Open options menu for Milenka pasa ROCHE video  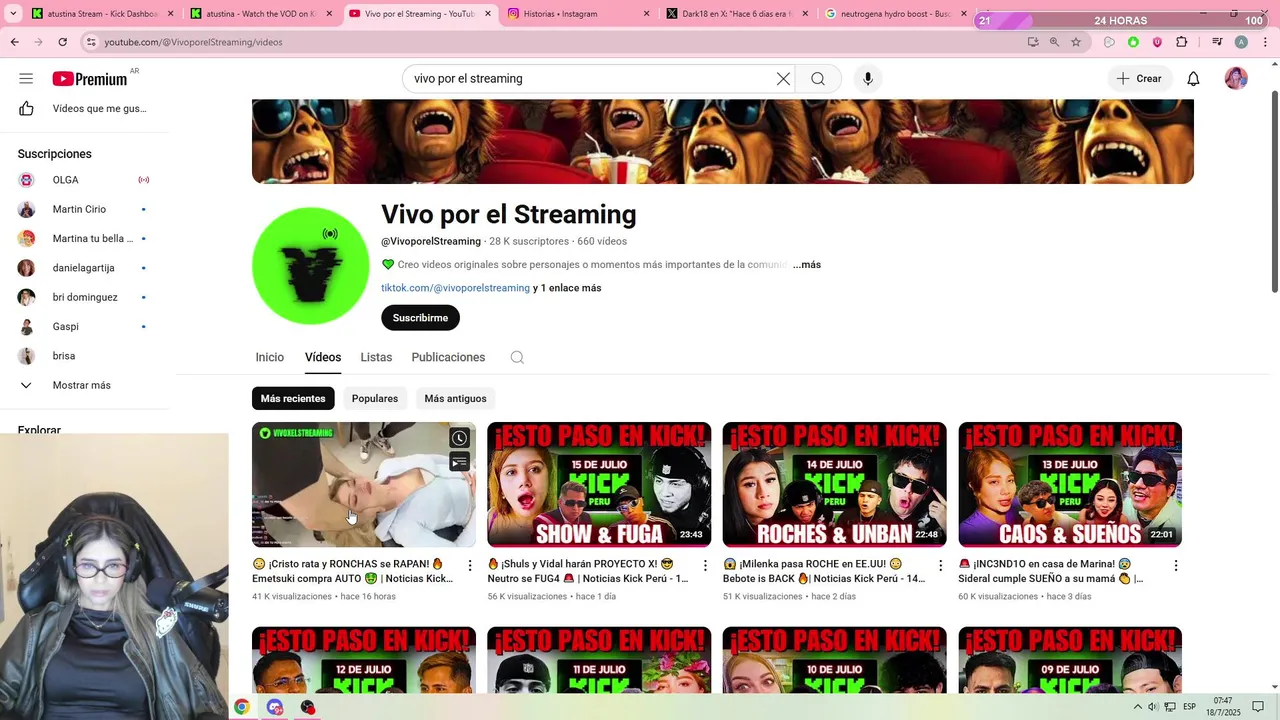(x=940, y=566)
